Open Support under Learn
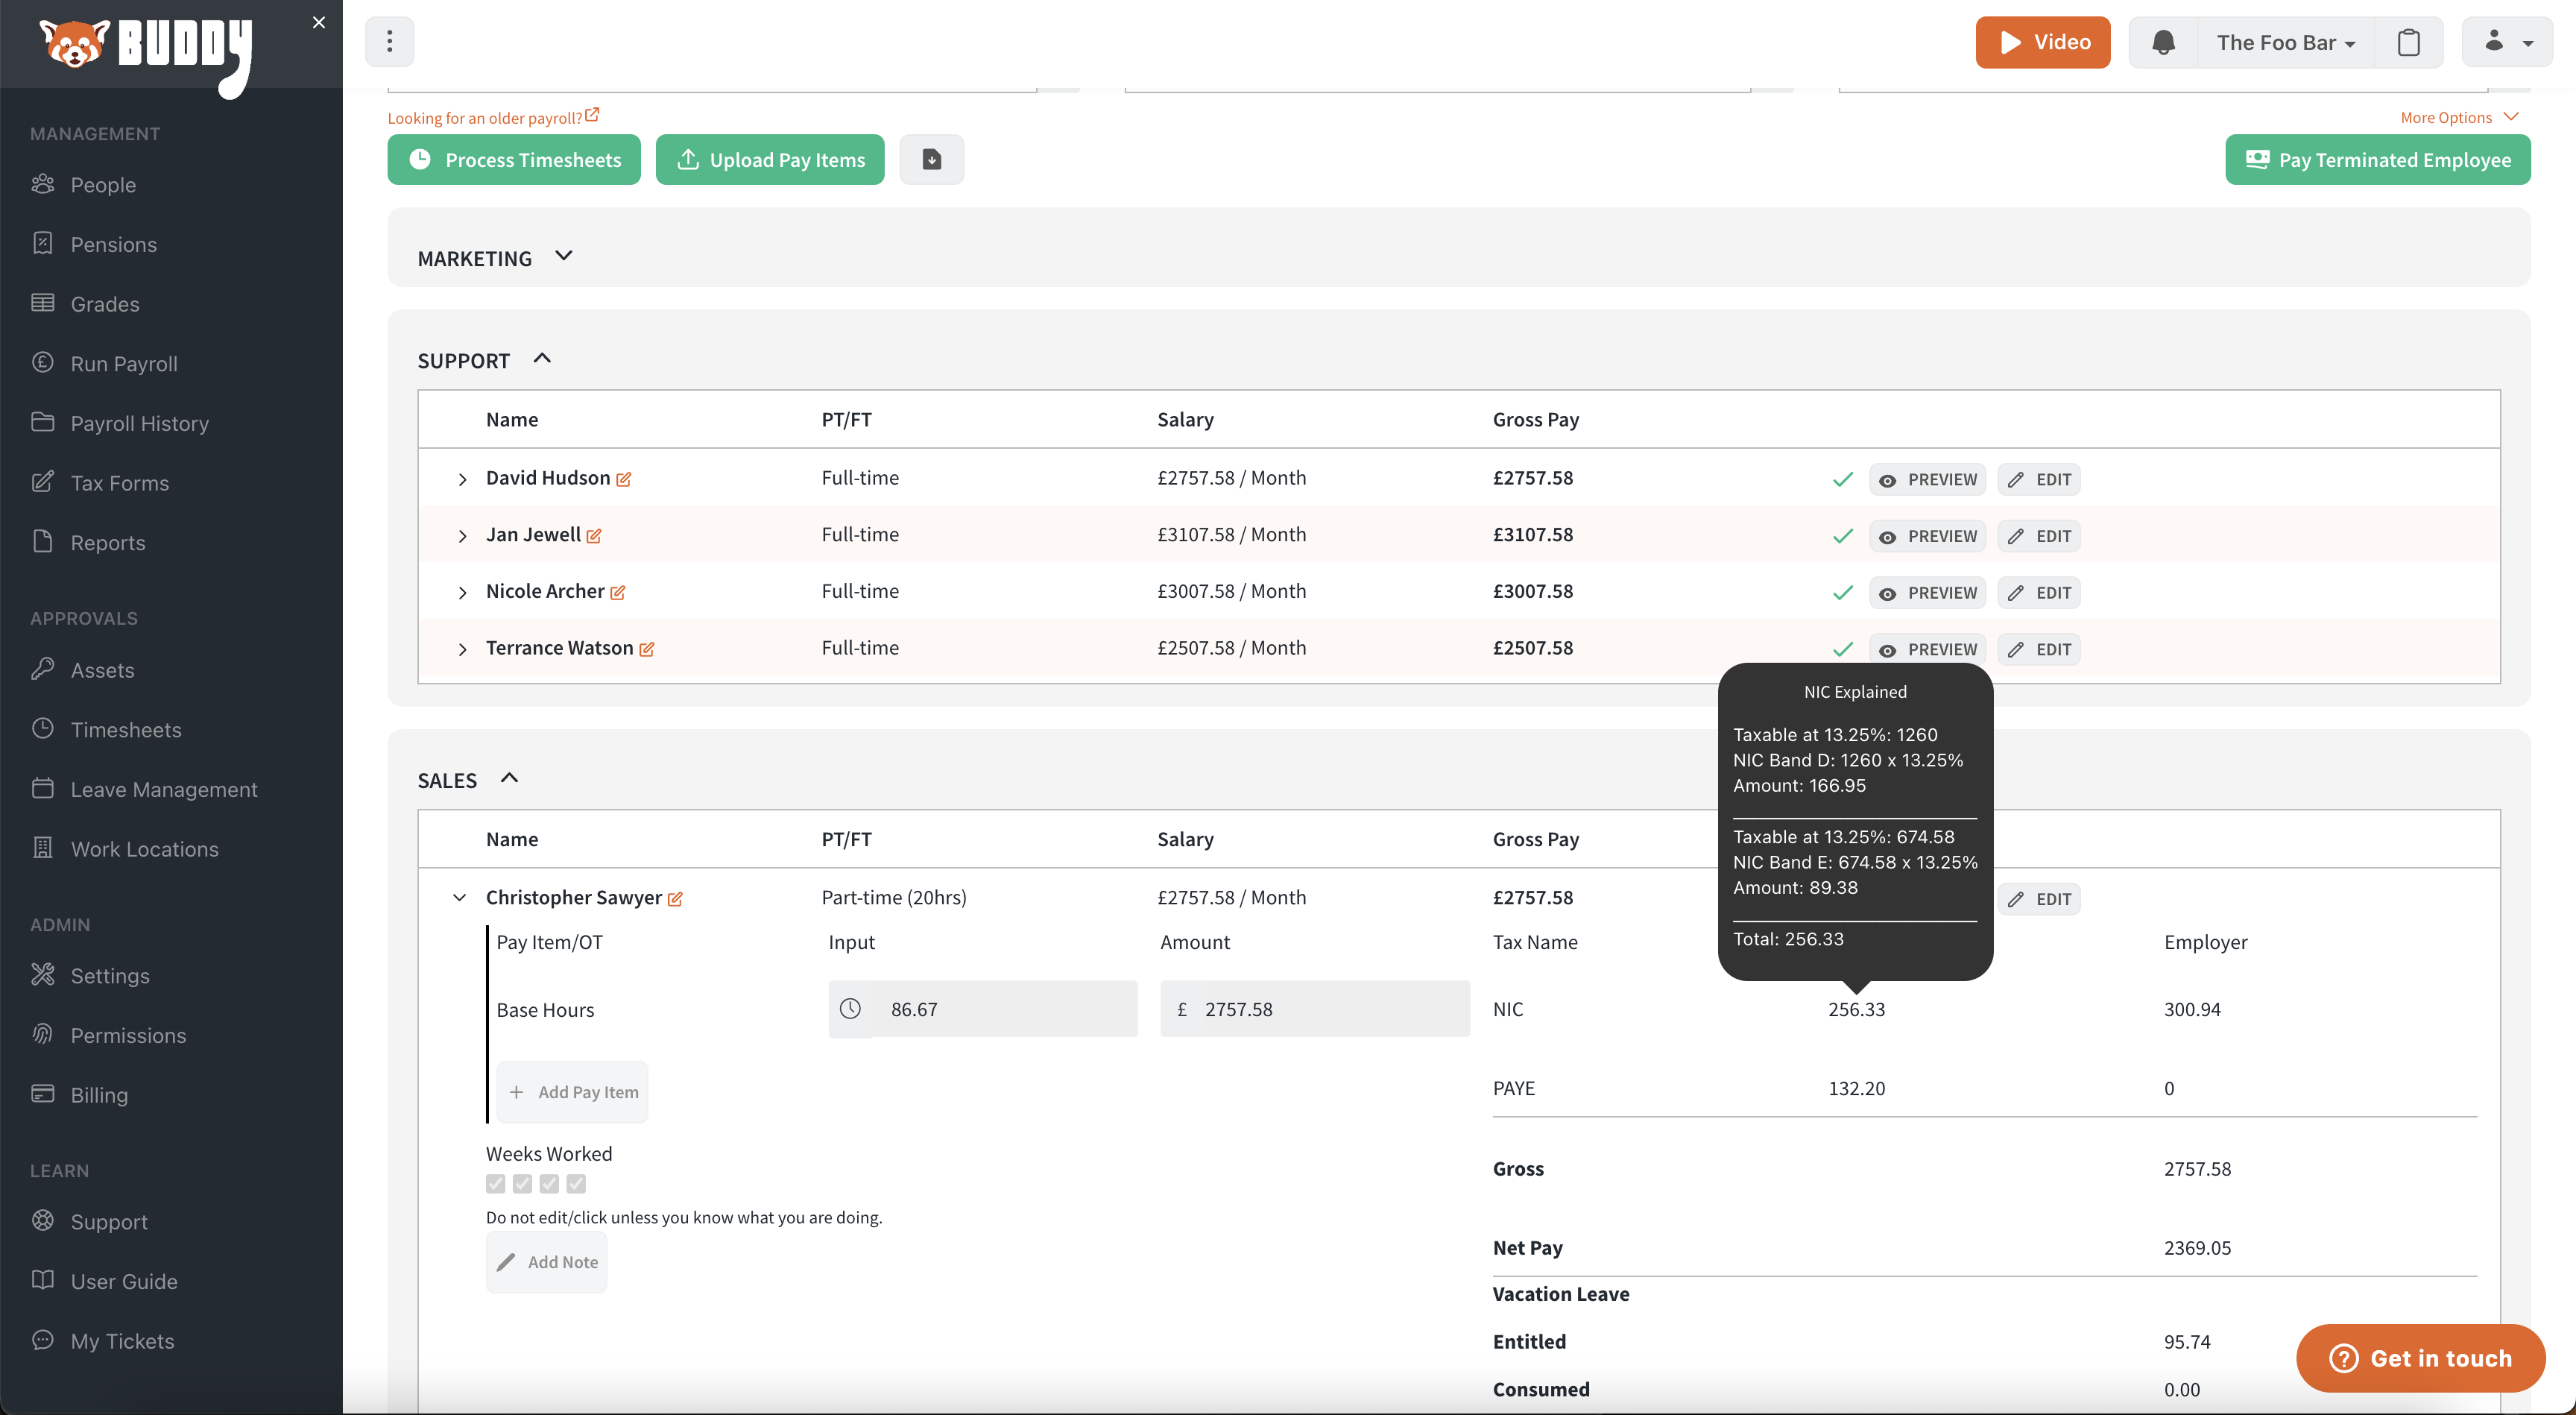Image resolution: width=2576 pixels, height=1415 pixels. click(x=109, y=1222)
